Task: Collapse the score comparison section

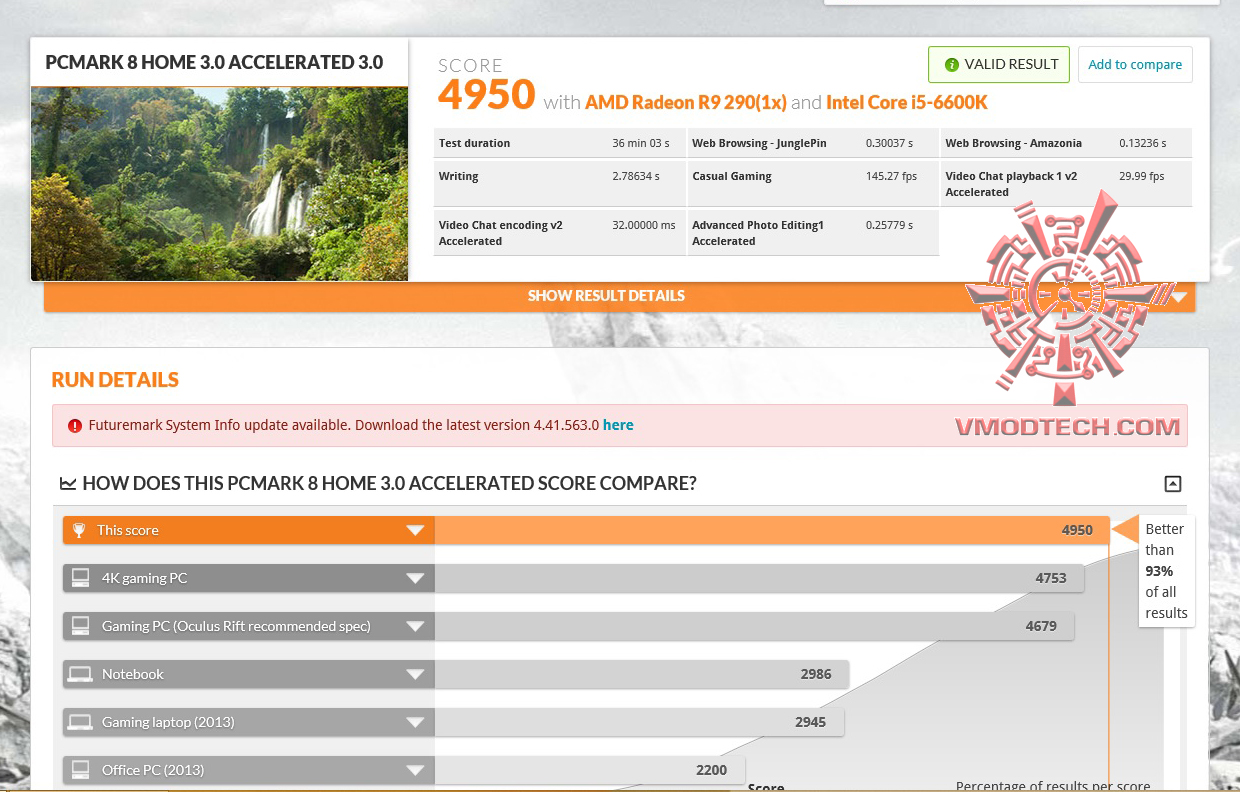Action: pyautogui.click(x=1173, y=484)
